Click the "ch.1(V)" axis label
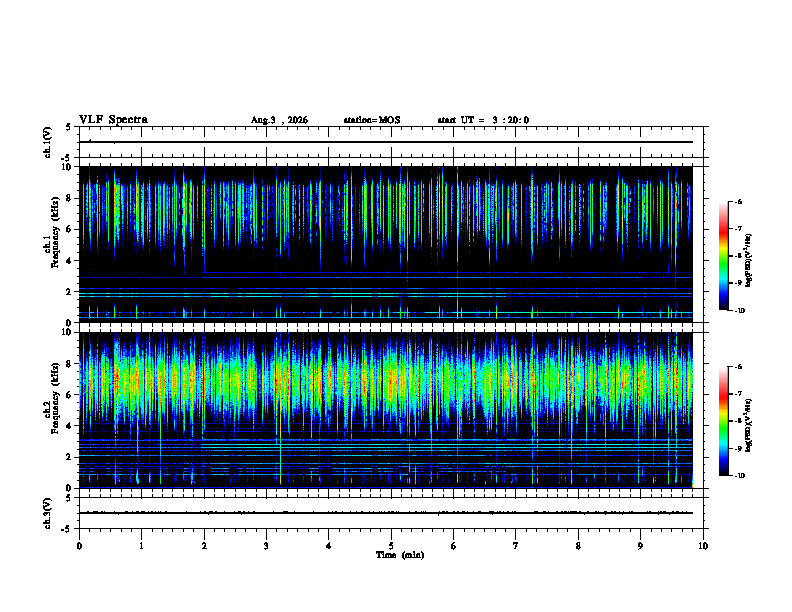792x612 pixels. point(47,142)
